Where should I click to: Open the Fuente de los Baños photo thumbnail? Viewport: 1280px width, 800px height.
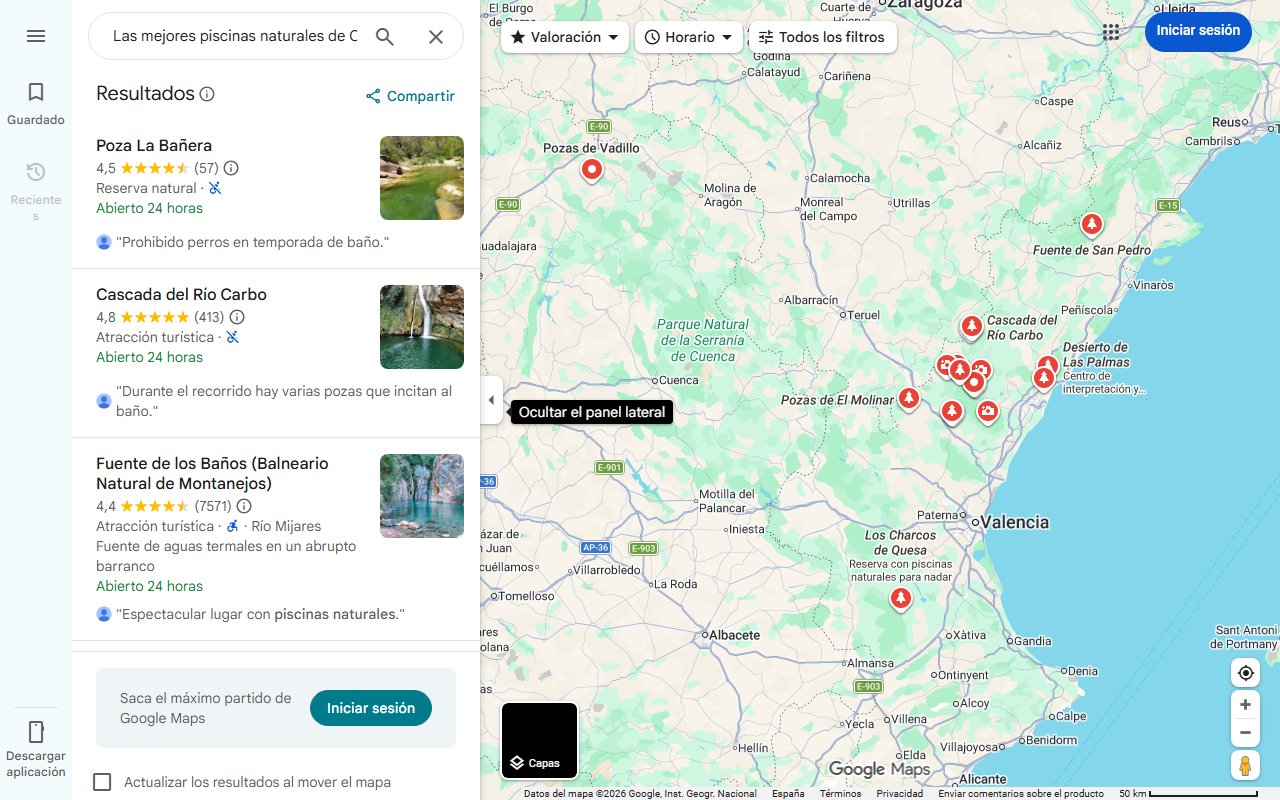pos(421,496)
